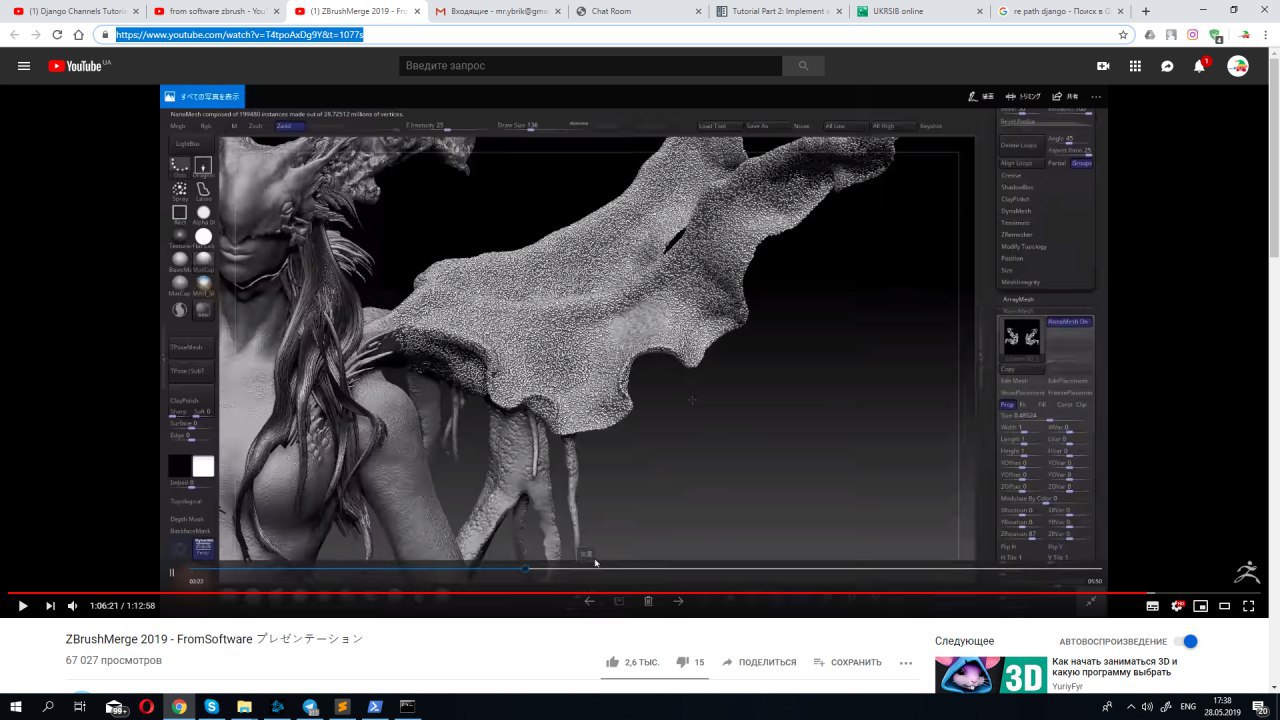Click the white color swatch in ZBrush
The width and height of the screenshot is (1280, 720).
coord(203,466)
